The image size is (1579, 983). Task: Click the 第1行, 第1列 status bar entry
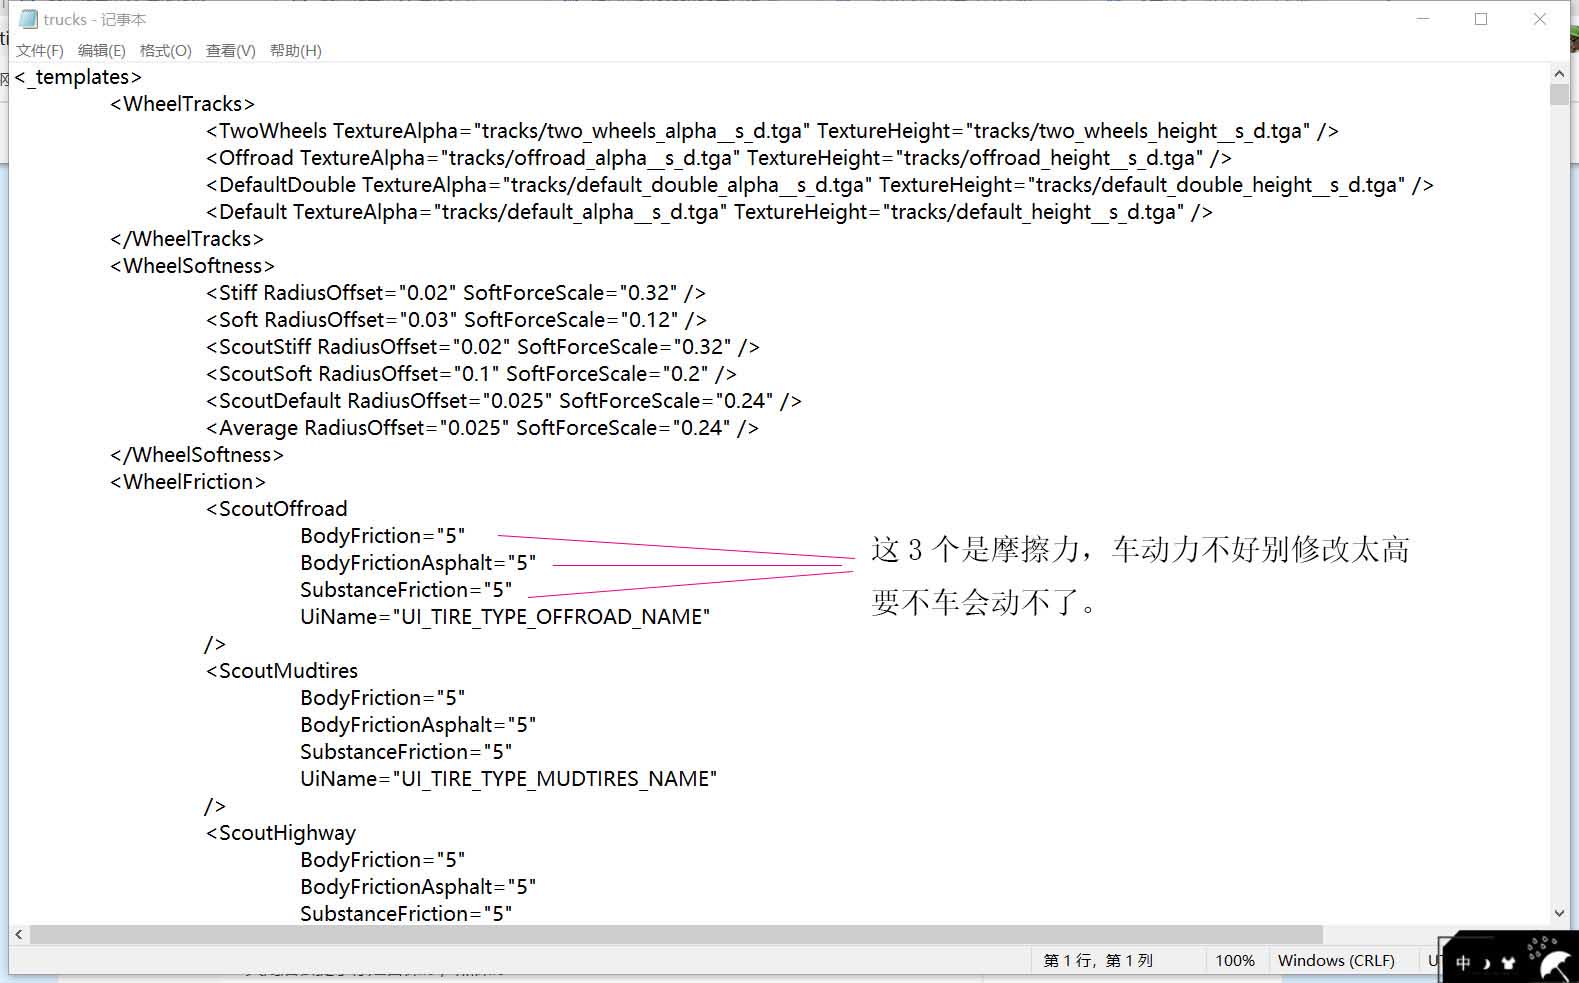1098,960
